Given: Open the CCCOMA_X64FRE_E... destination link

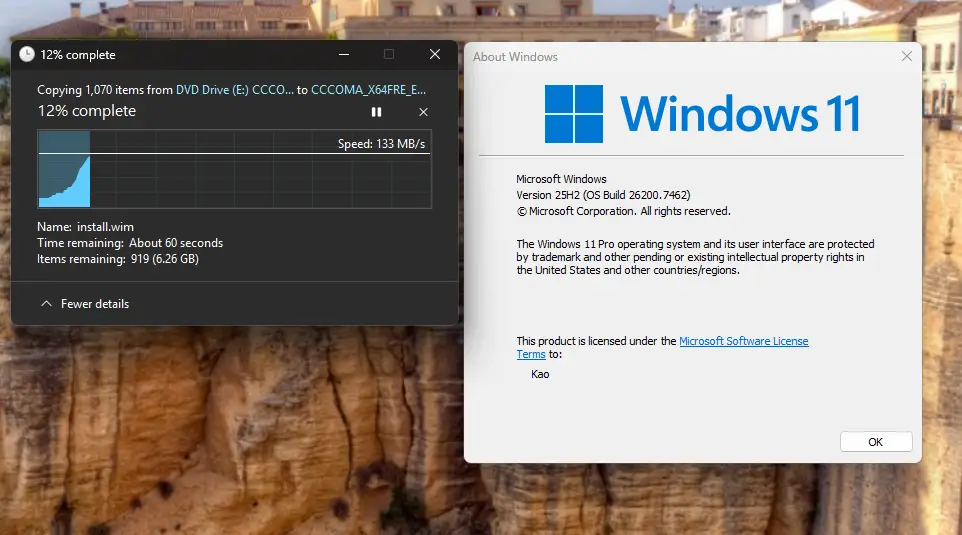Looking at the screenshot, I should (x=368, y=90).
